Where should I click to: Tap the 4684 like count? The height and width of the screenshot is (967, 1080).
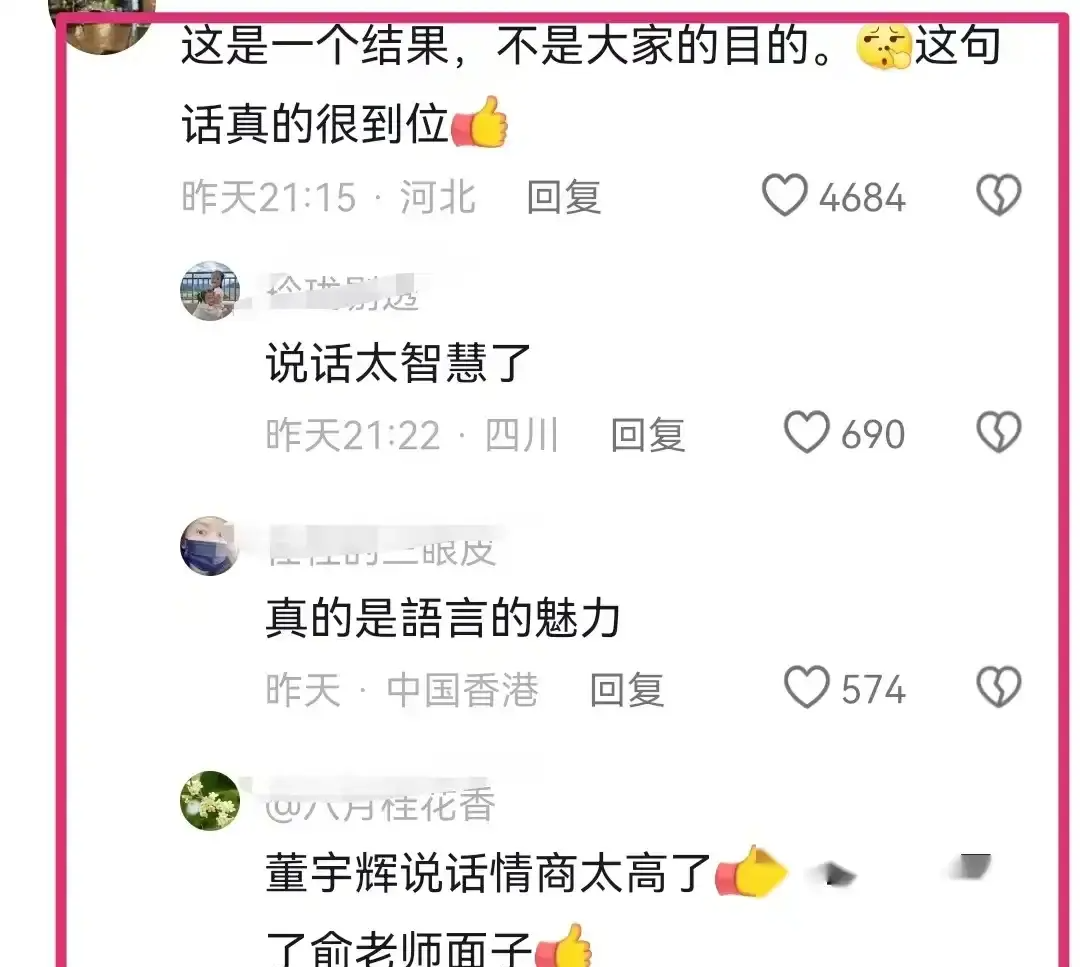click(862, 198)
